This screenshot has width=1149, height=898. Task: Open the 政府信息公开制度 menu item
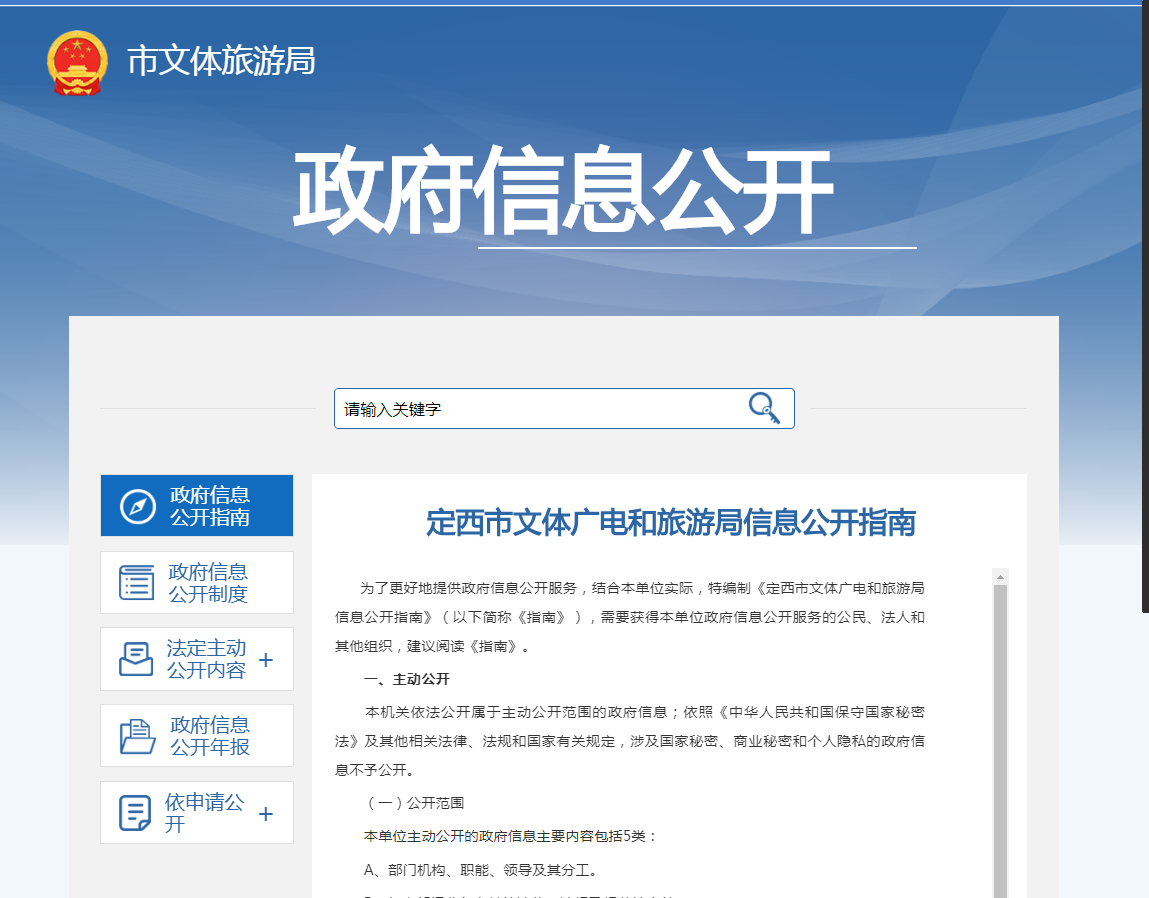coord(208,583)
